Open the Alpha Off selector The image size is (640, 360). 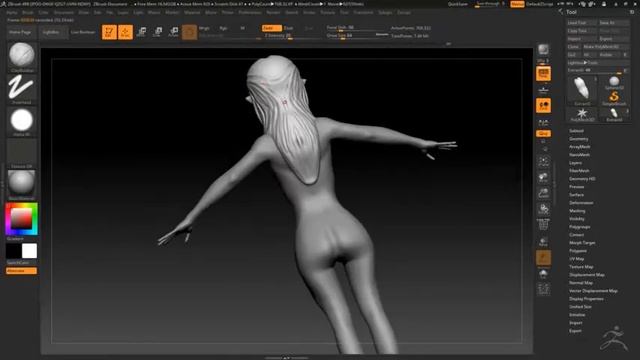coord(22,122)
